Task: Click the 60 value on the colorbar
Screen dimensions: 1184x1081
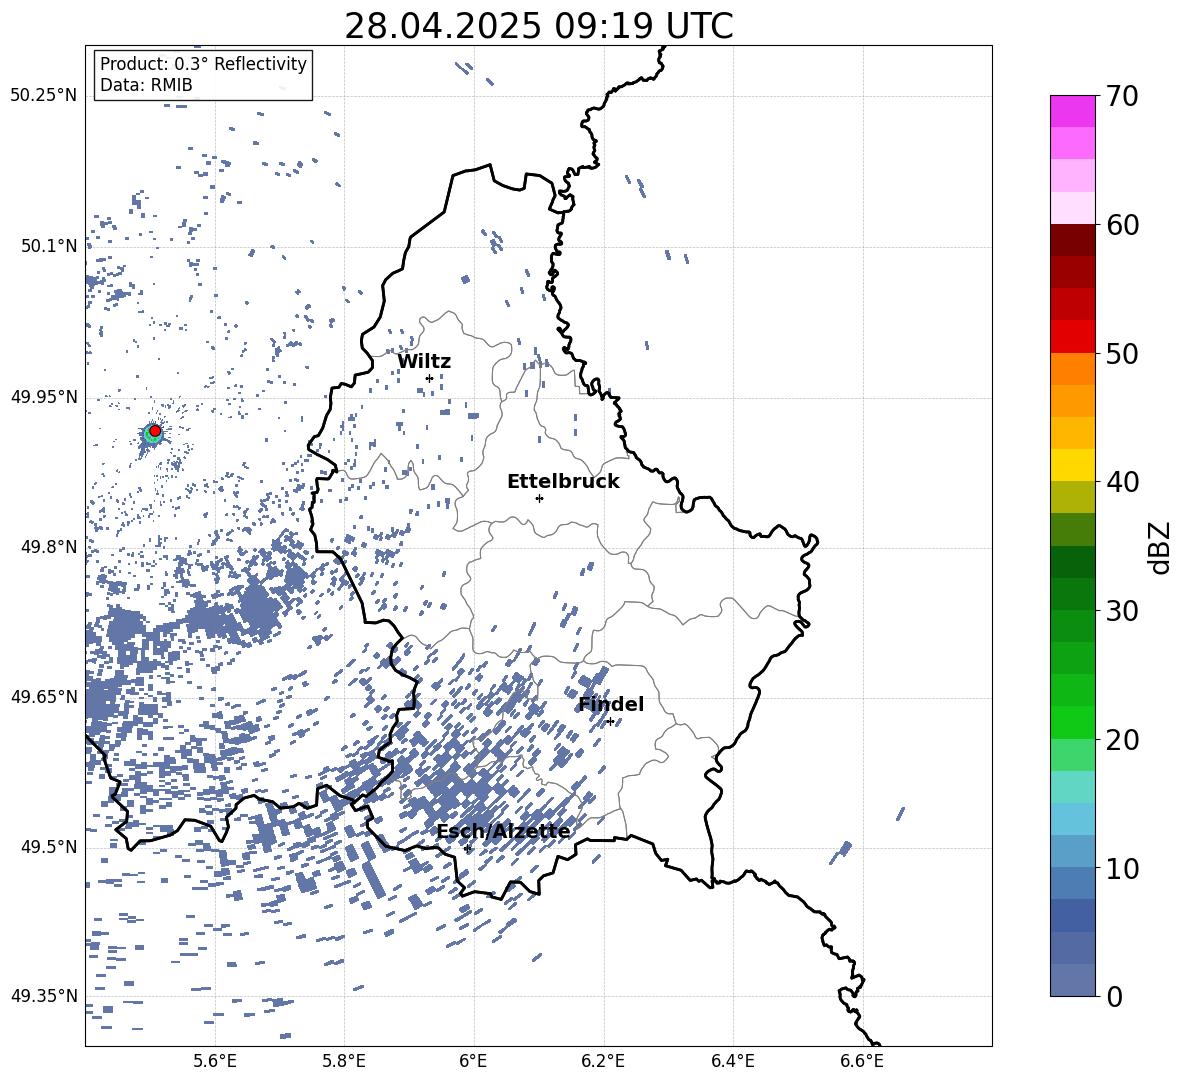Action: 1122,225
